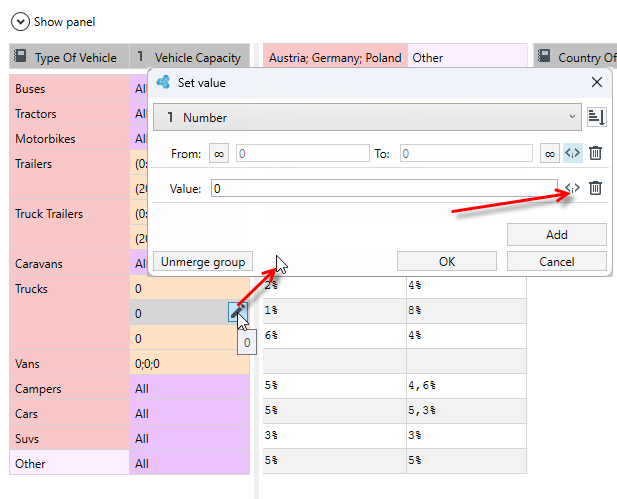Click the 5,3% cell
The image size is (617, 499).
(466, 410)
